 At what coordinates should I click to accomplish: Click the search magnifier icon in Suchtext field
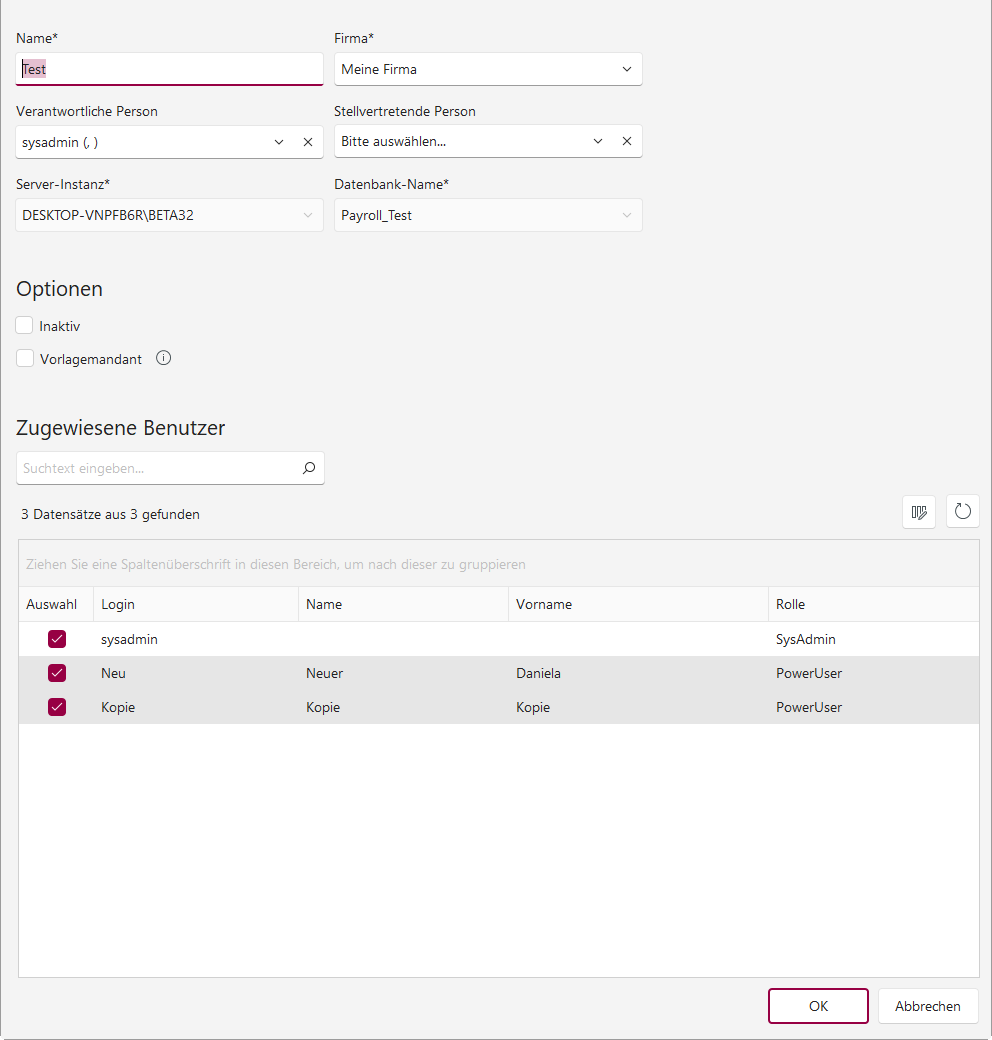click(308, 467)
